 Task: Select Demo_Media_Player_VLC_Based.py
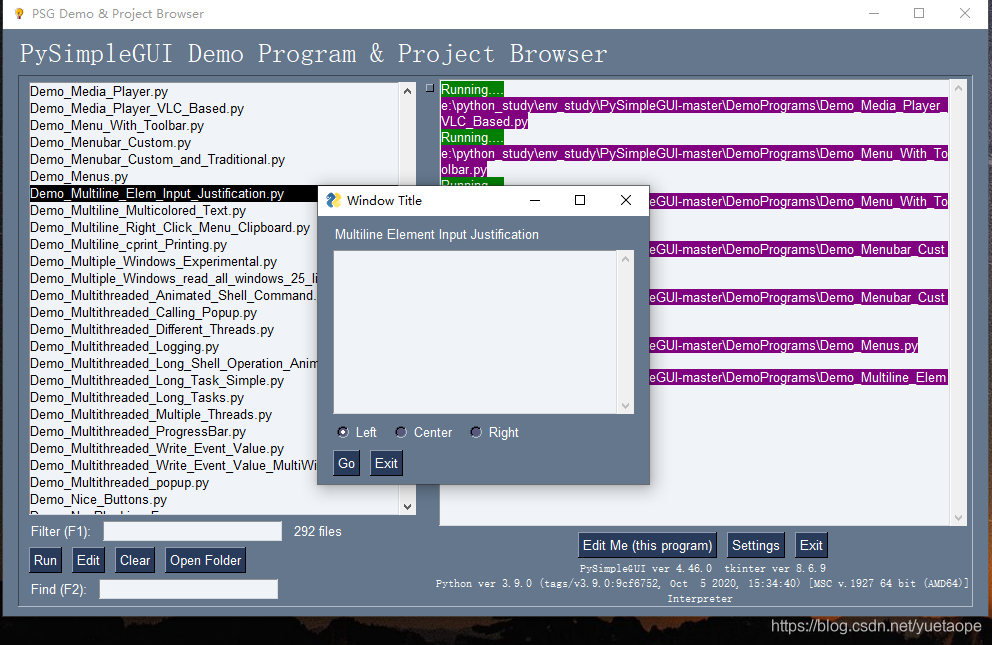click(x=214, y=109)
